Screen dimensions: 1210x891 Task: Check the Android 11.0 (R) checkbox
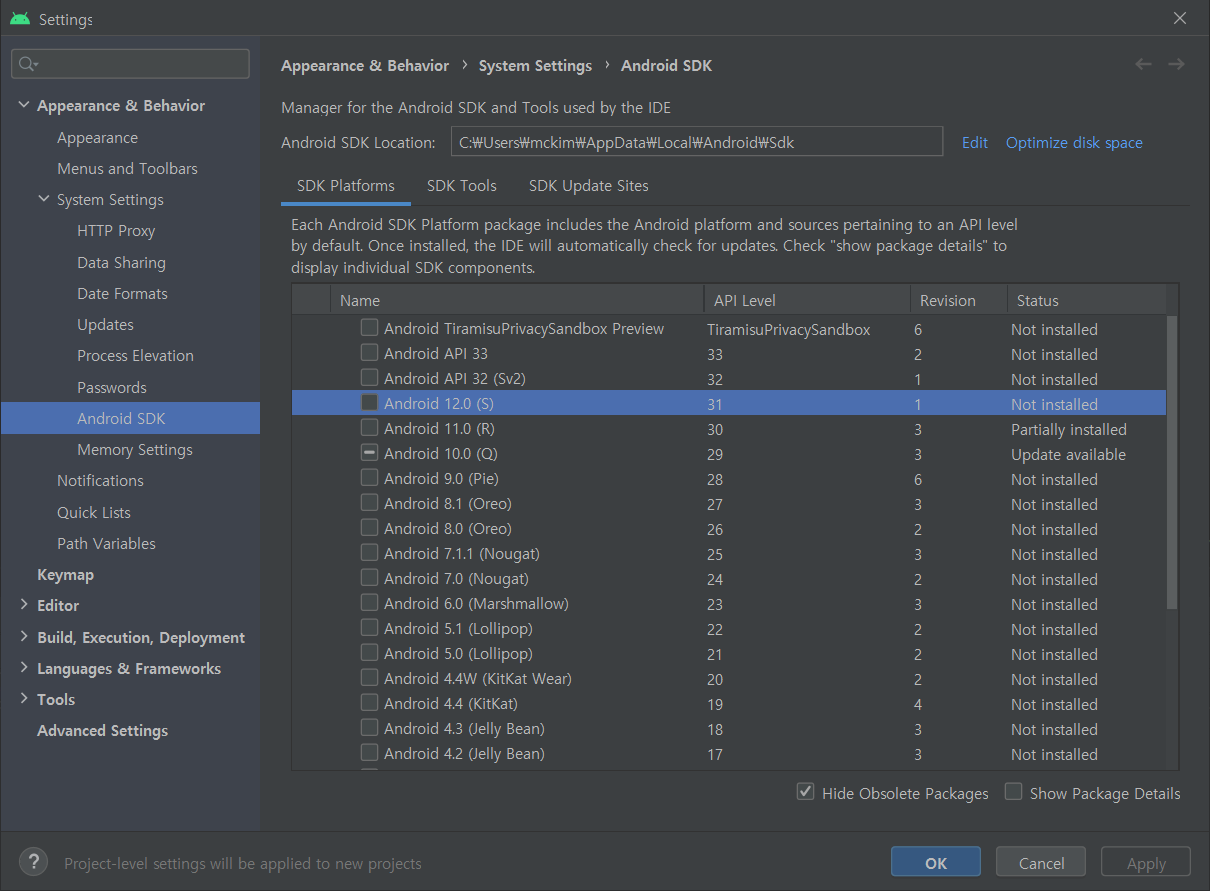click(370, 427)
